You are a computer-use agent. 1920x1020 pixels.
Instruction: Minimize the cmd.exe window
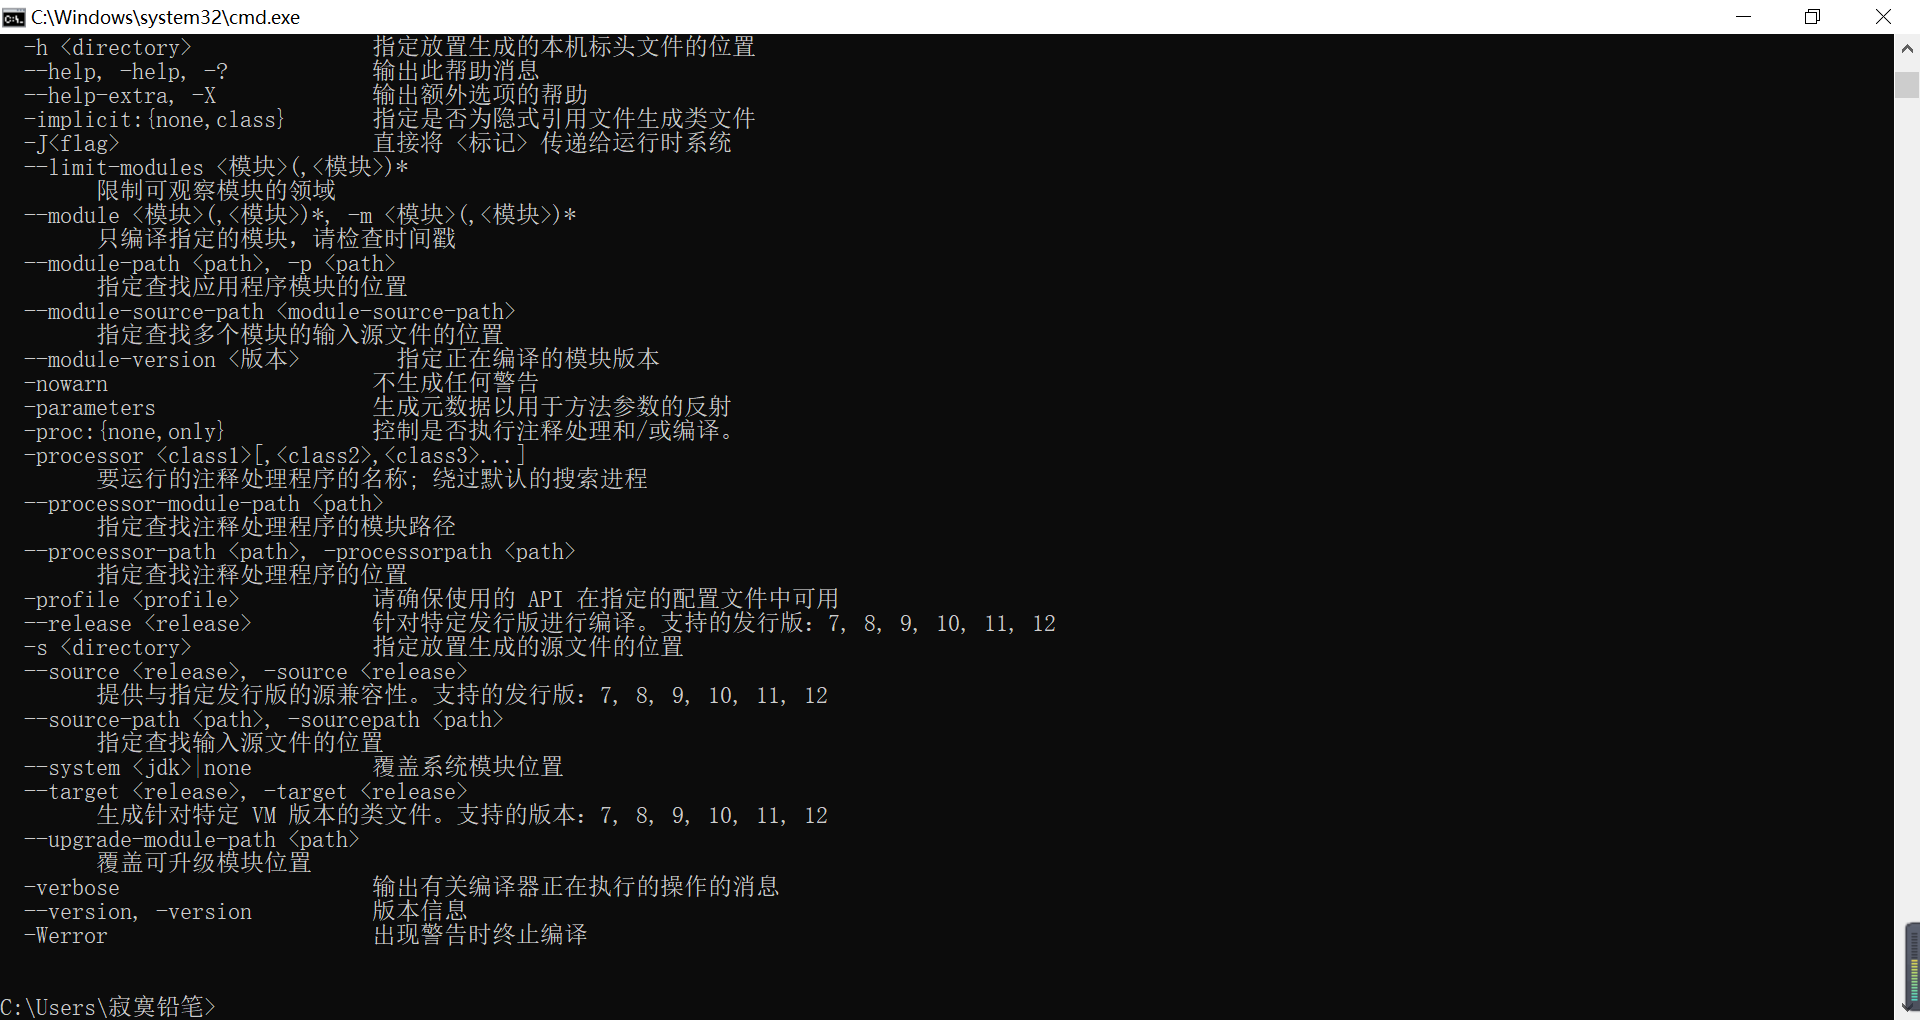point(1743,17)
